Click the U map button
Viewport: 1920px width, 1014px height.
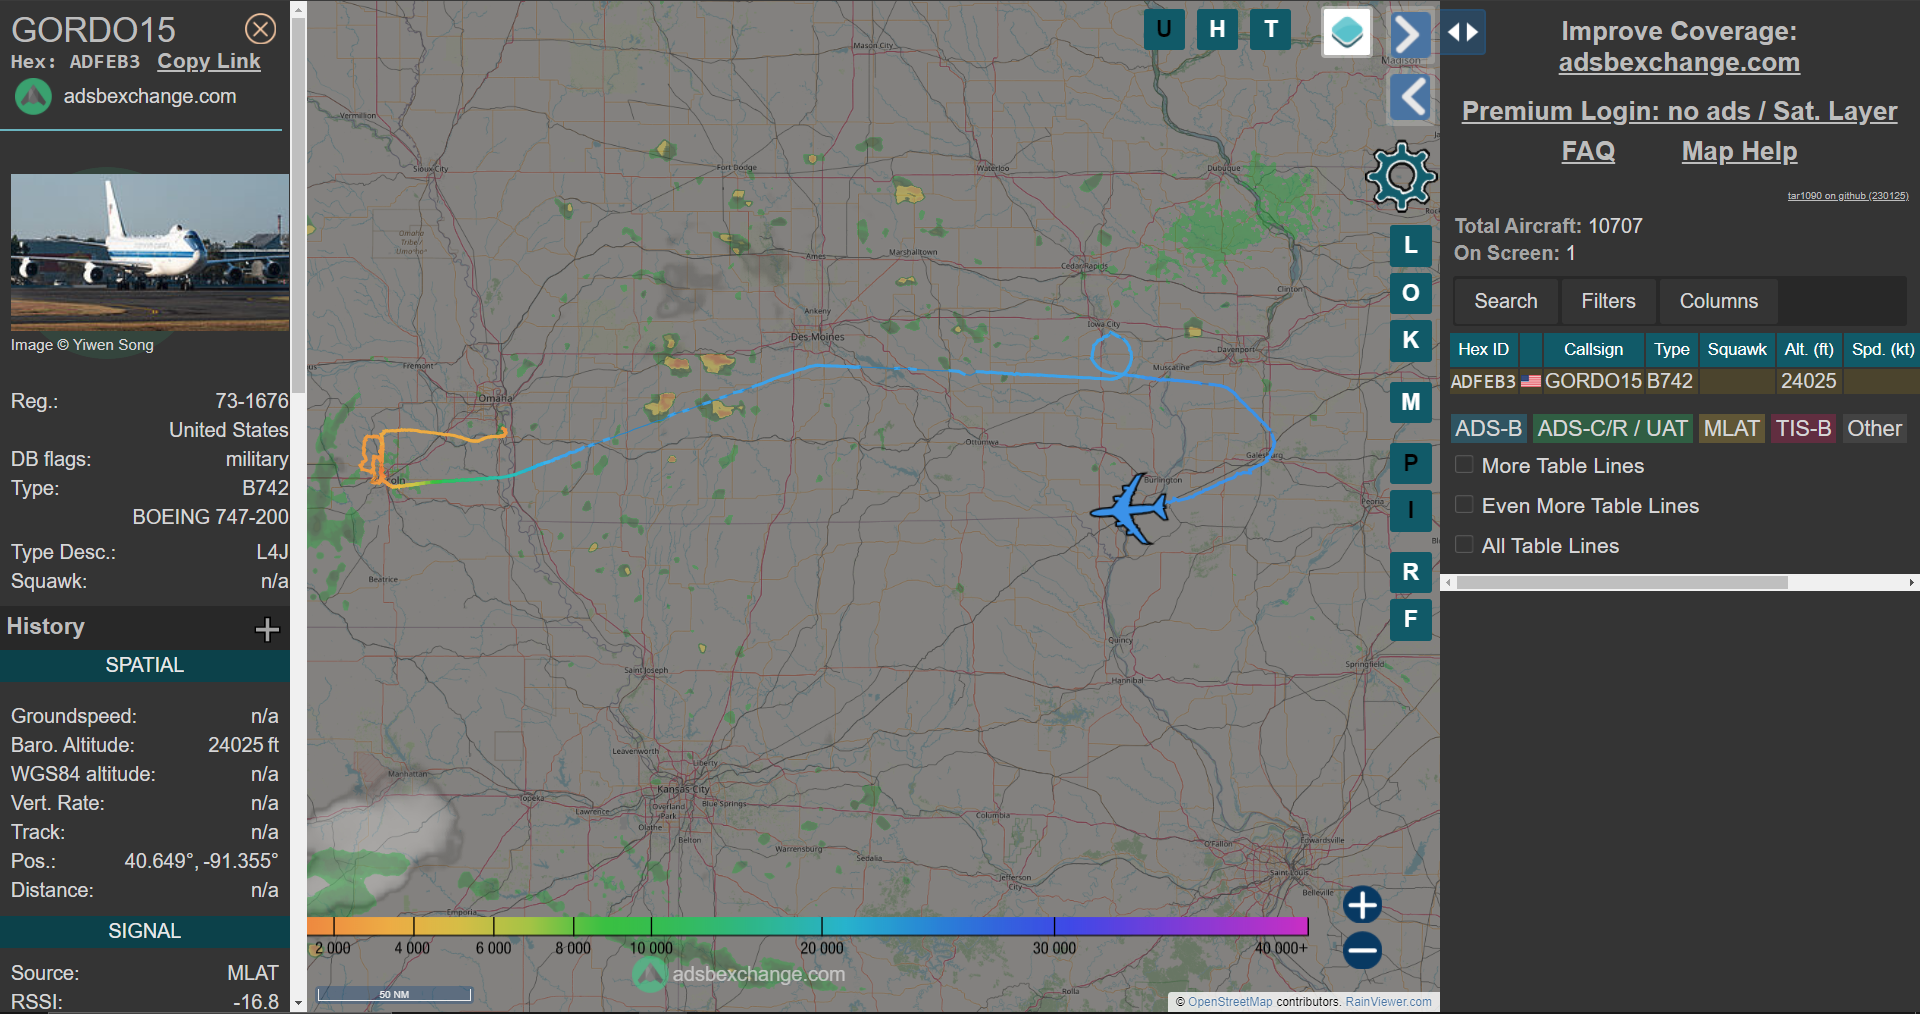pyautogui.click(x=1164, y=29)
